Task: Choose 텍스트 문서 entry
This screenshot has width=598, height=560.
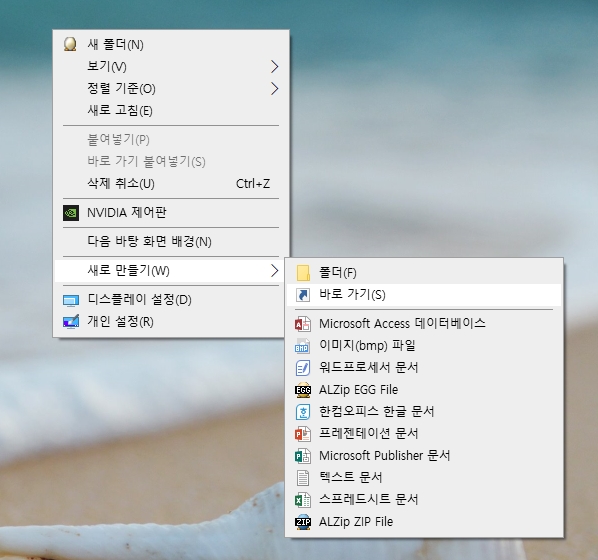Action: [x=424, y=478]
